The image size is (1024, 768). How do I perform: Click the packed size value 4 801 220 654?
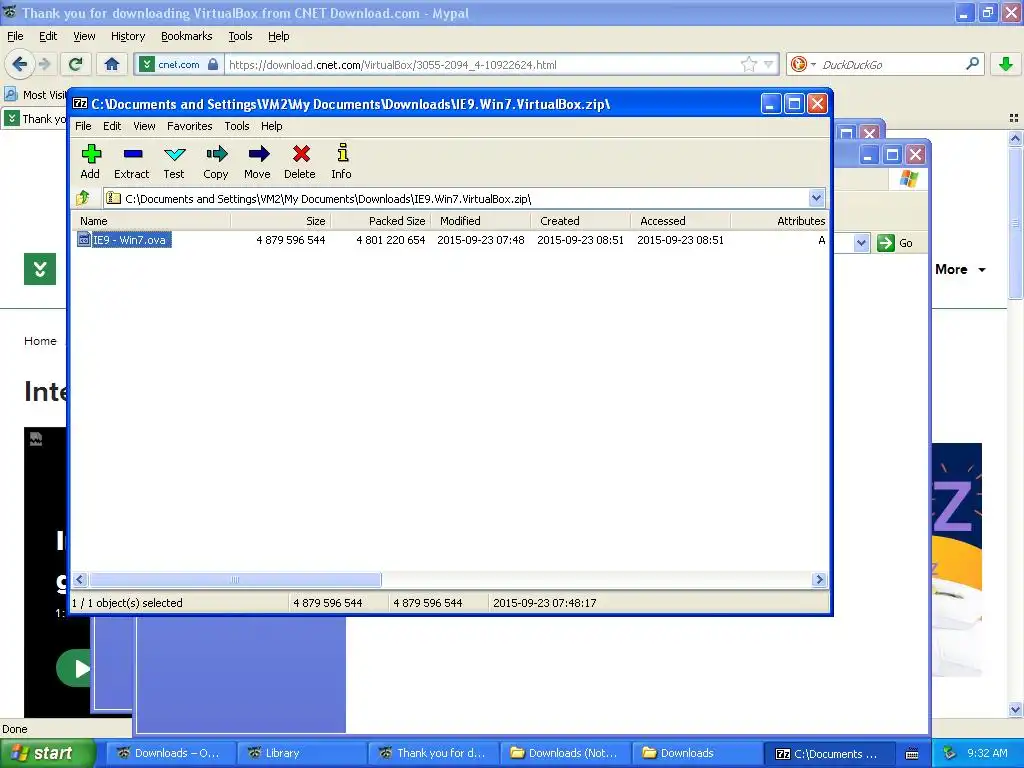coord(391,240)
